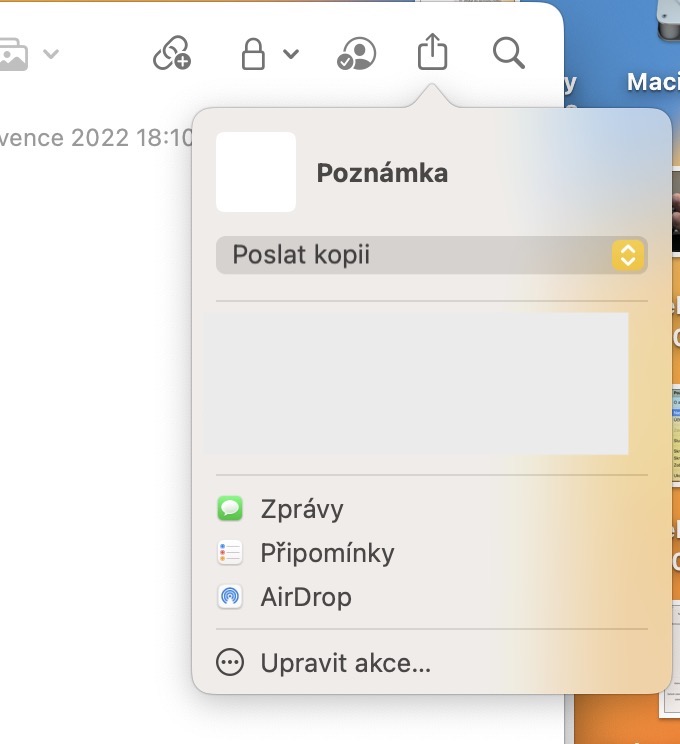680x744 pixels.
Task: Choose Zprávy from the share list
Action: (x=302, y=509)
